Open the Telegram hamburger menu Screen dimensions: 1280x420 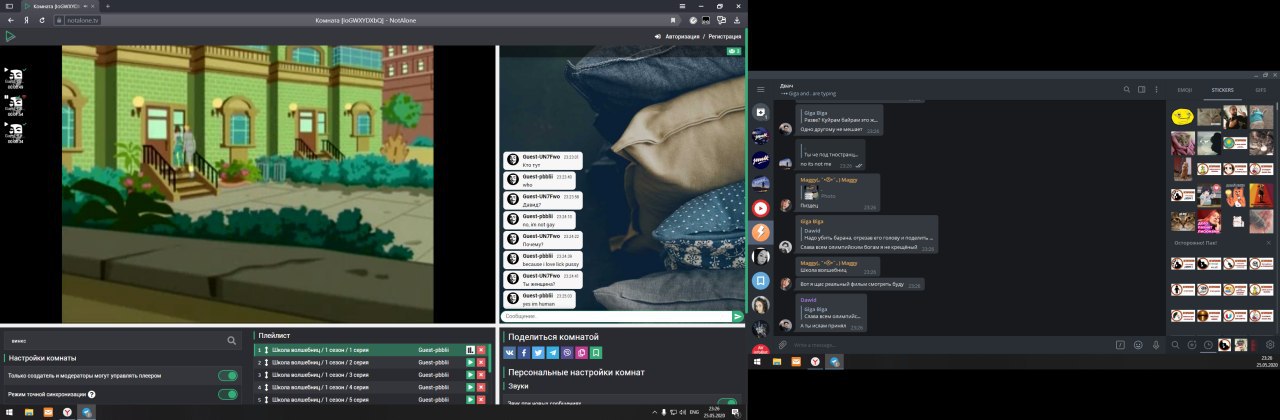coord(760,89)
